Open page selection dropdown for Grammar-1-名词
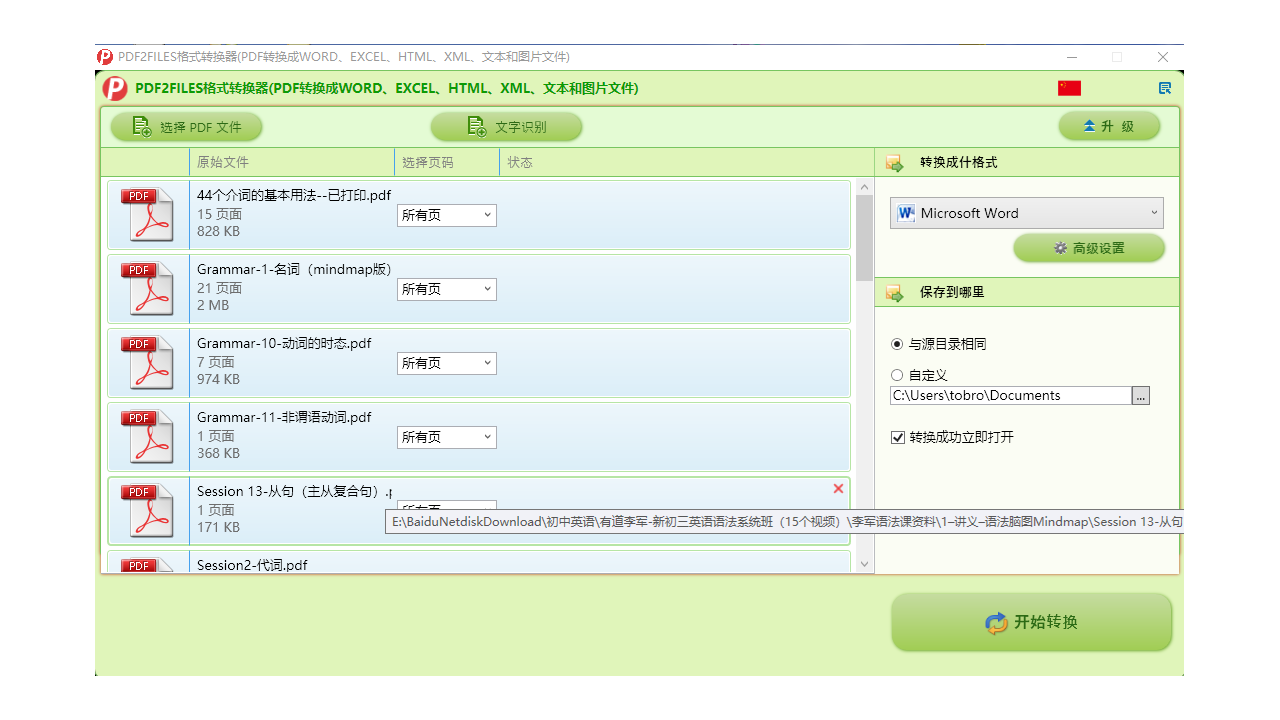 tap(447, 289)
